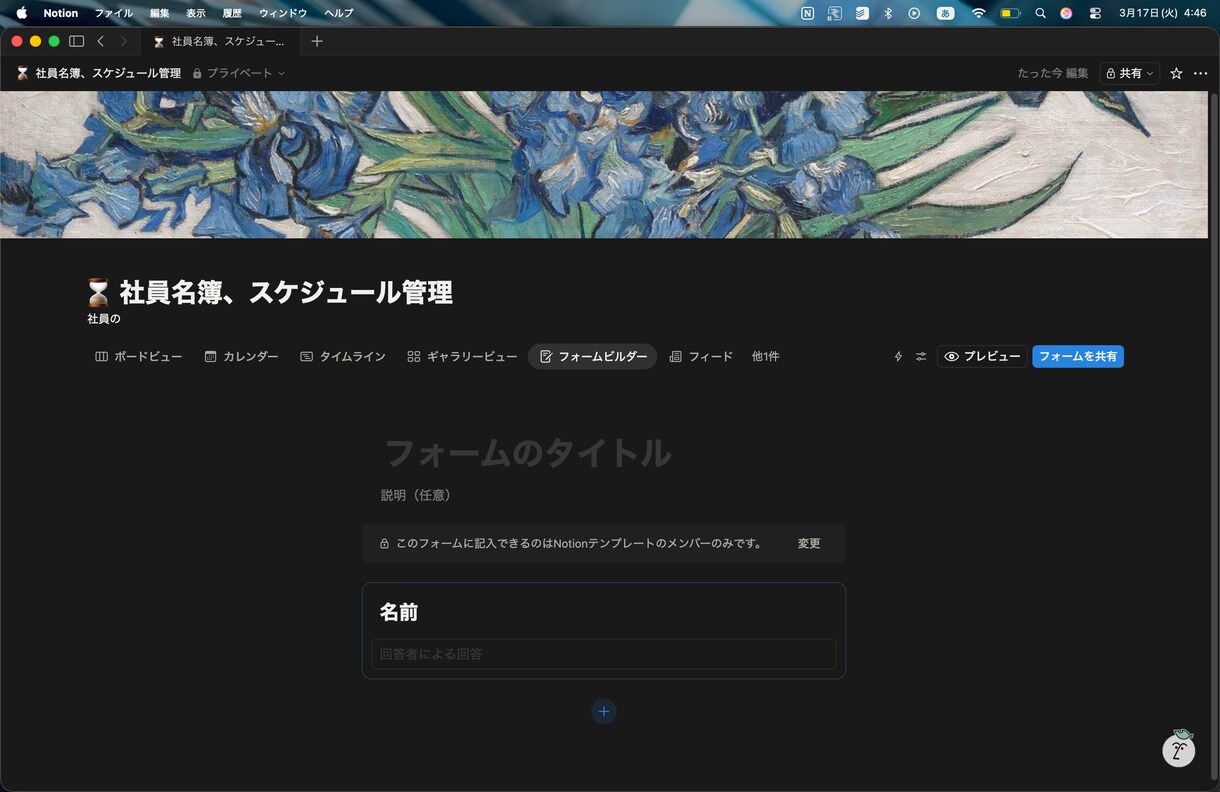Switch to the タイムライン tab

point(343,356)
